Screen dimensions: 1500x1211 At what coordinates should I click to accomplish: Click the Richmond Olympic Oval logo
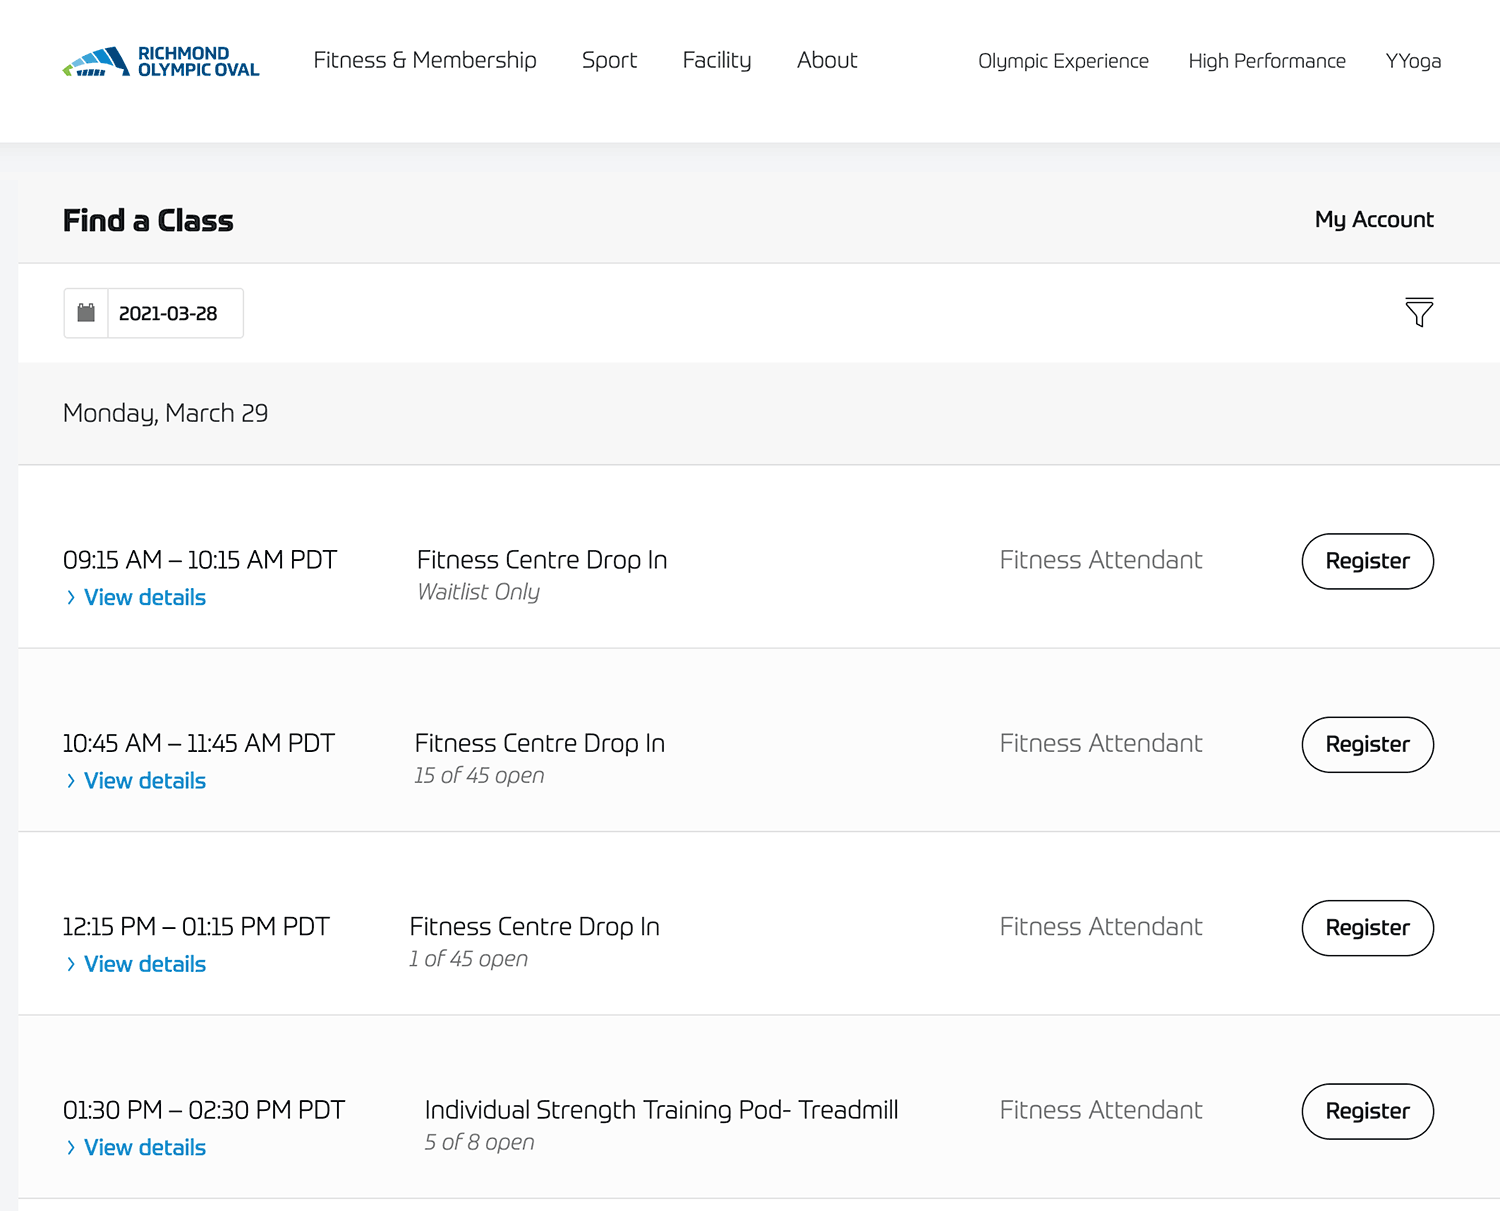tap(161, 61)
